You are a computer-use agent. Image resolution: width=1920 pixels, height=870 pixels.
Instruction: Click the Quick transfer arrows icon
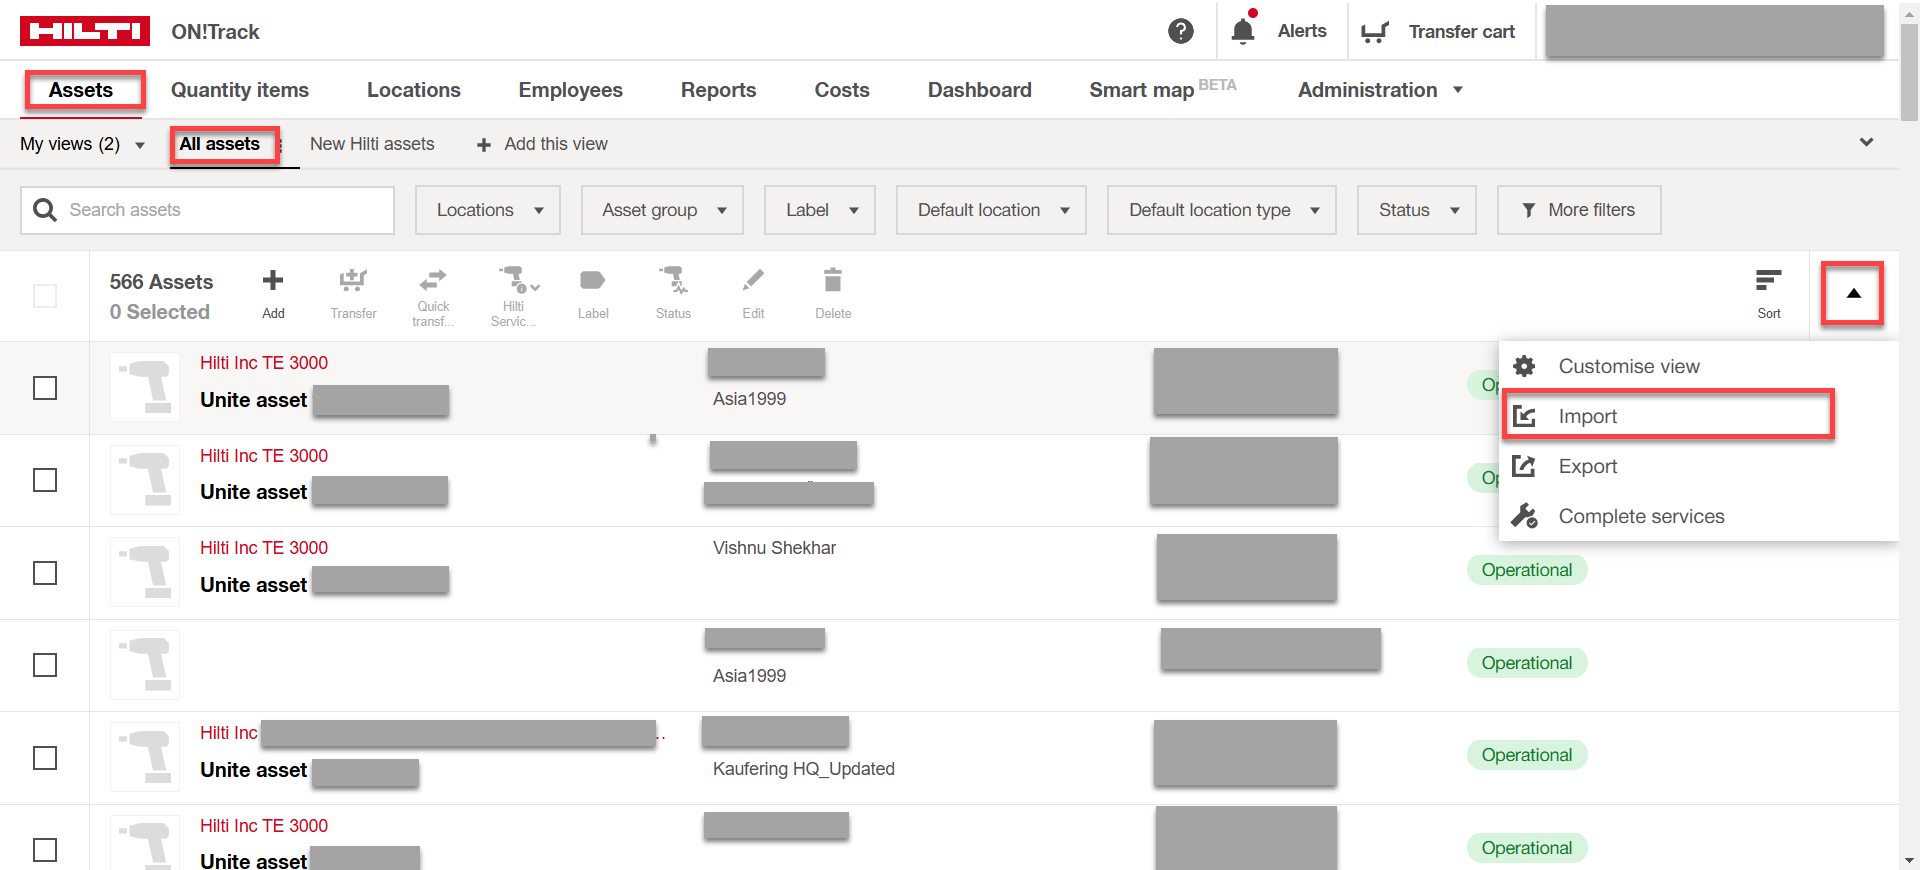tap(433, 280)
